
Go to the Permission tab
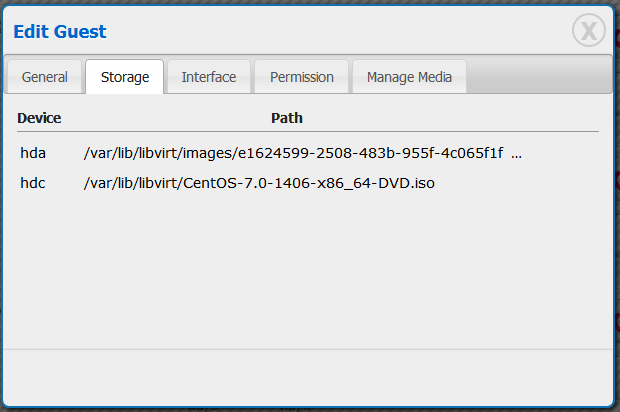(301, 77)
